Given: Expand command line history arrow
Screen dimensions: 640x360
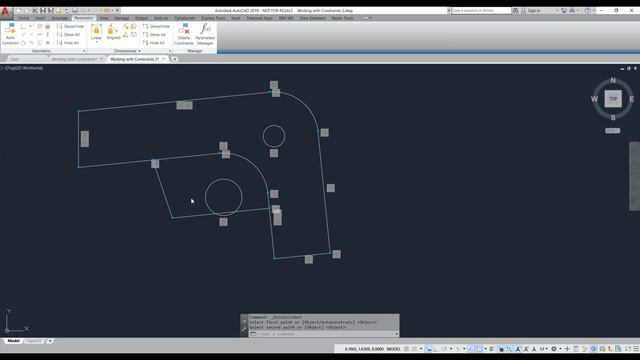Looking at the screenshot, I should coord(396,334).
